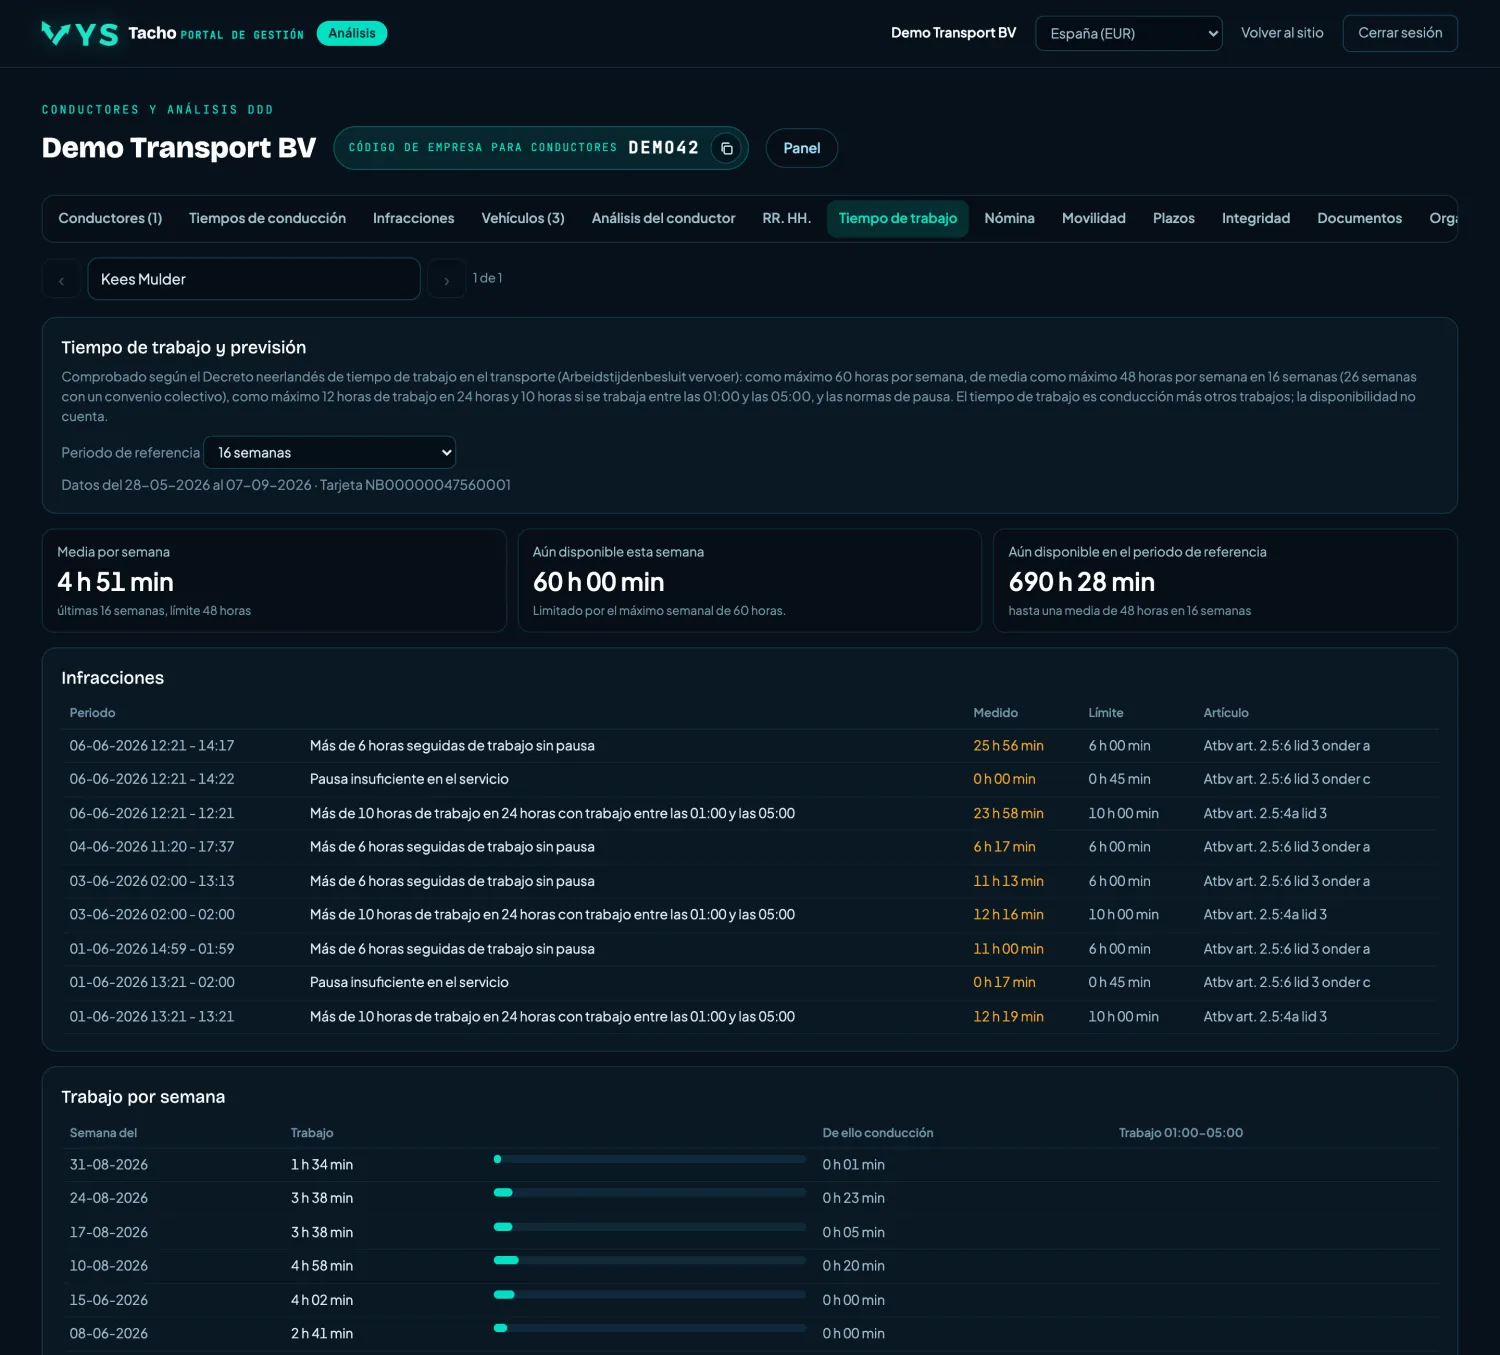
Task: Go to previous driver arrow
Action: (x=61, y=280)
